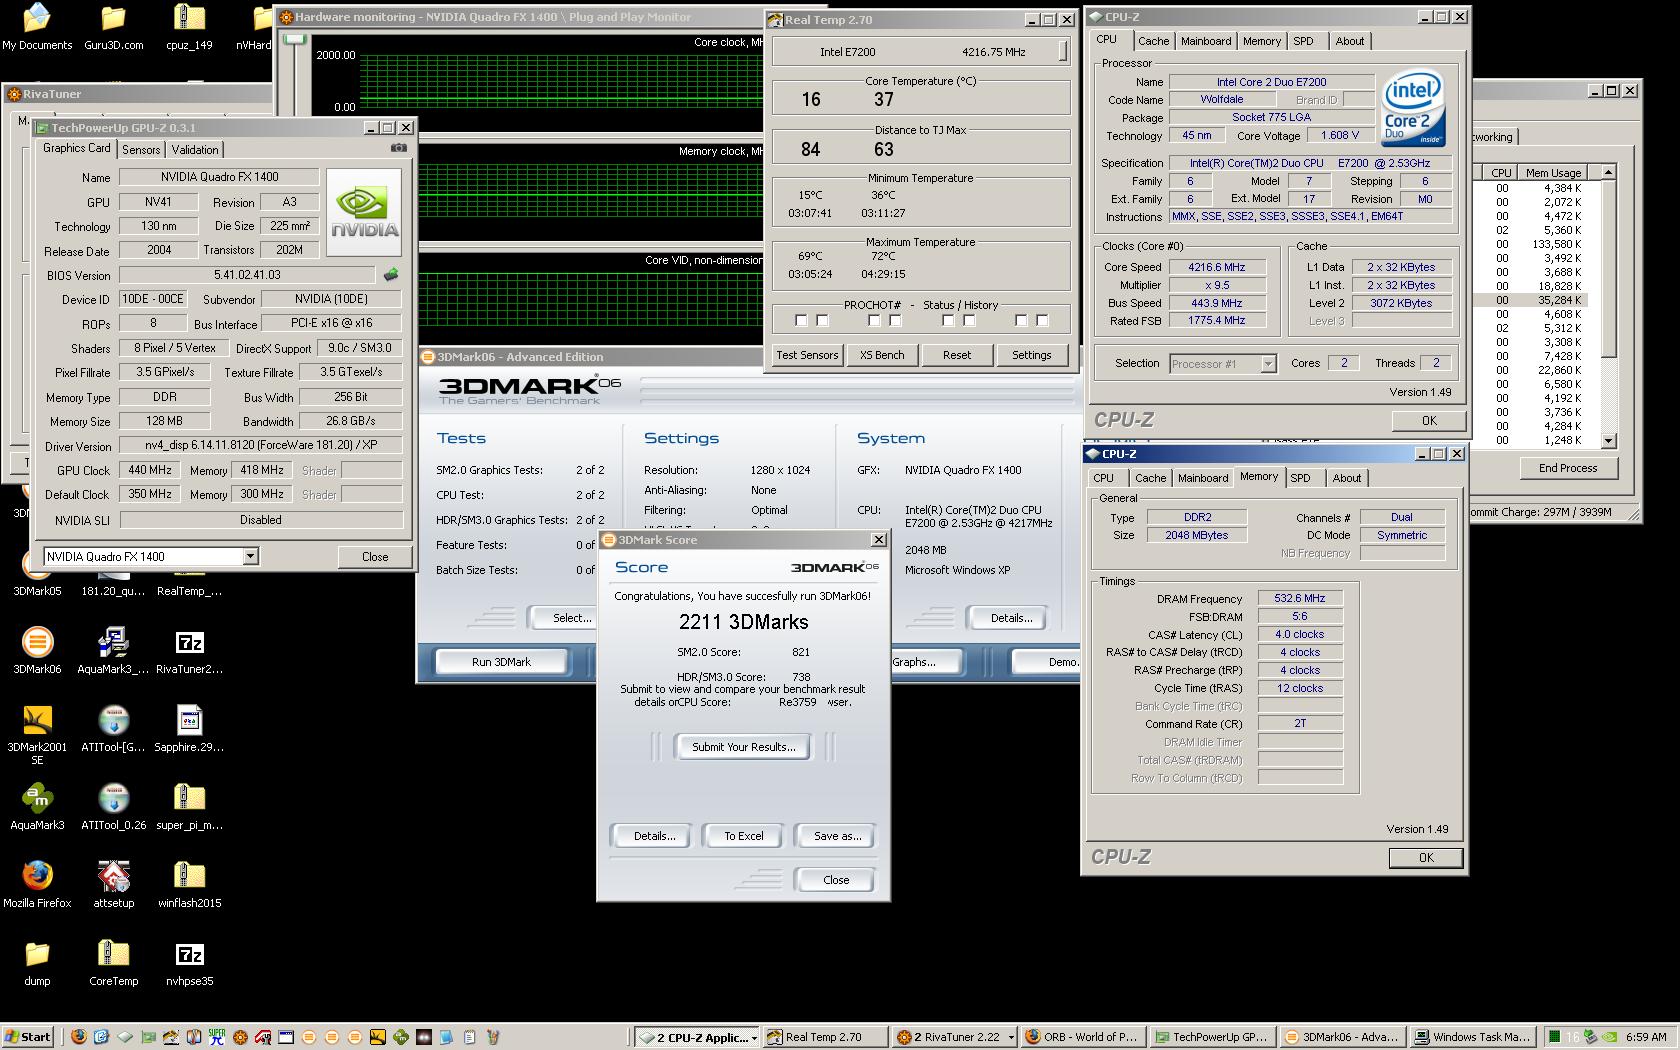Open Processor #1 selection dropdown in CPU-Z
Viewport: 1680px width, 1050px height.
tap(1268, 364)
